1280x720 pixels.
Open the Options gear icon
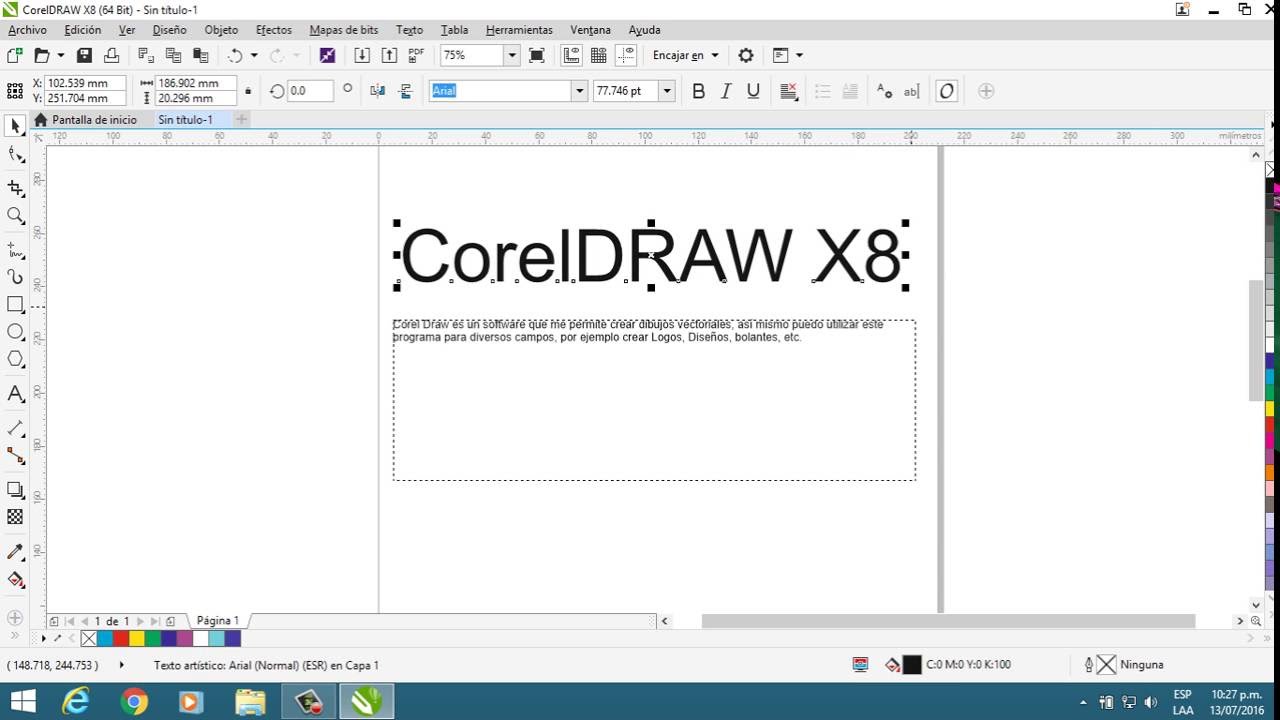[745, 55]
